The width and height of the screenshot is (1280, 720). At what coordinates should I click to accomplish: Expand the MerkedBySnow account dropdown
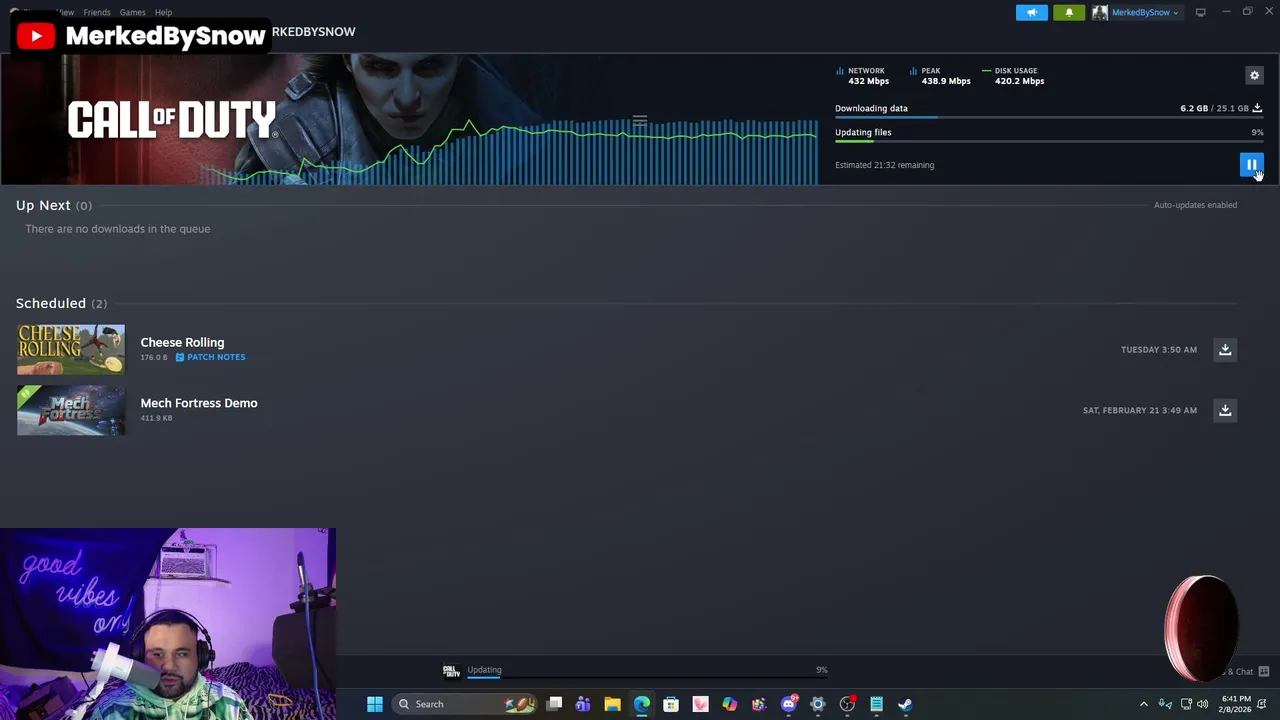click(x=1136, y=12)
